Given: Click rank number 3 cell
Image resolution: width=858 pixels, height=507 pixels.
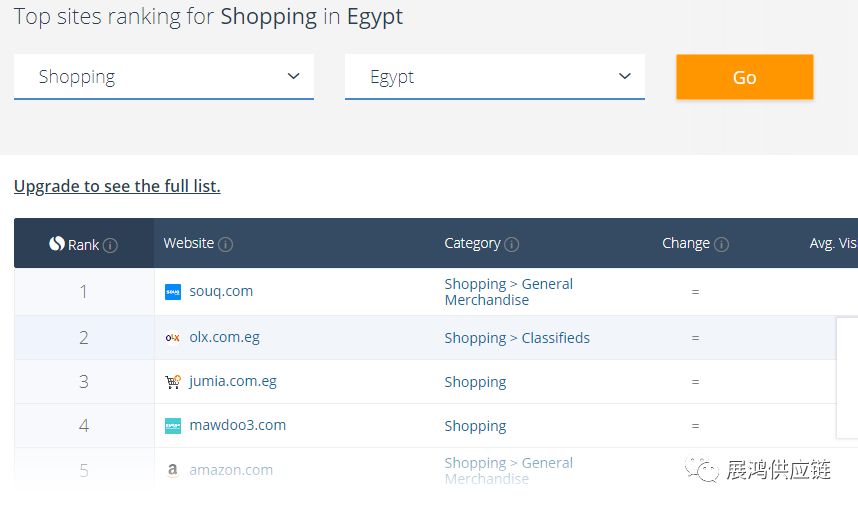Looking at the screenshot, I should [84, 381].
